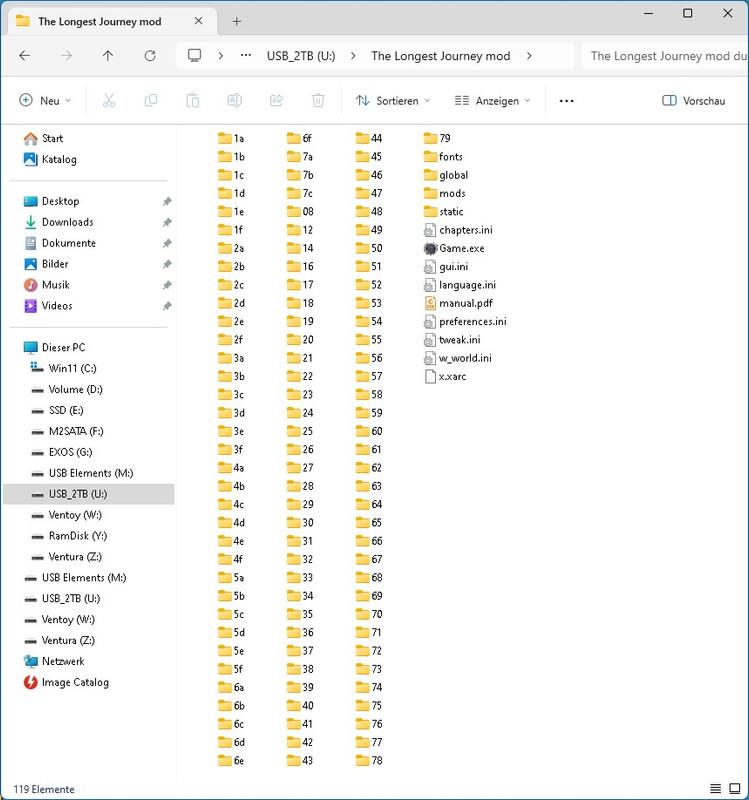Select the global folder
The height and width of the screenshot is (800, 749).
coord(446,175)
